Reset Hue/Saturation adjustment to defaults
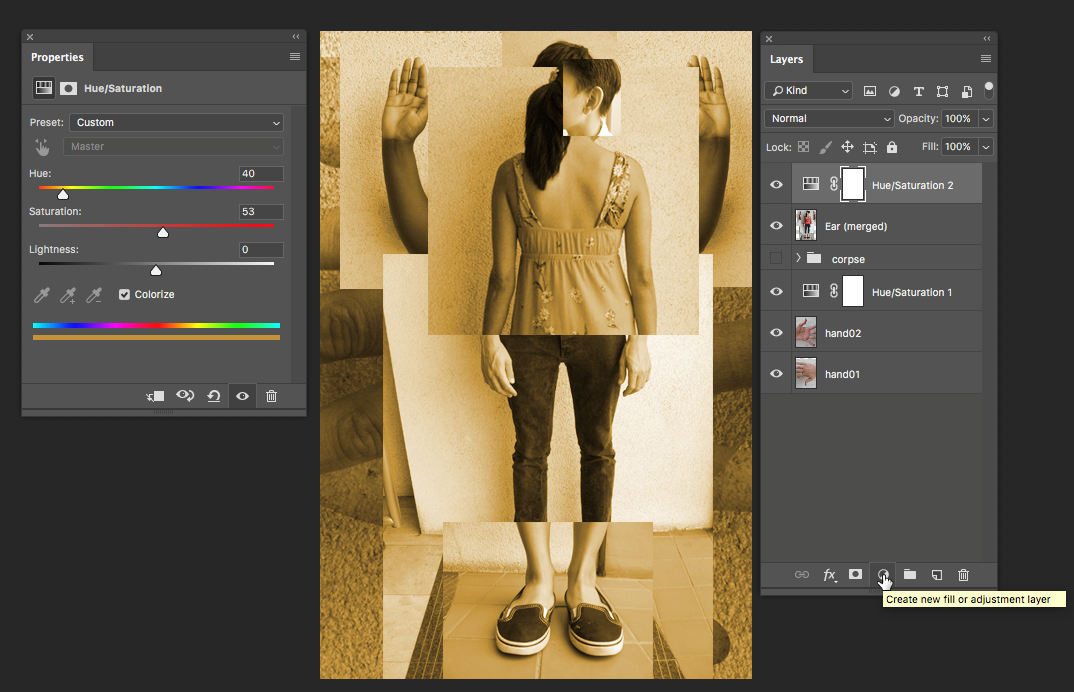The width and height of the screenshot is (1074, 692). (x=214, y=396)
